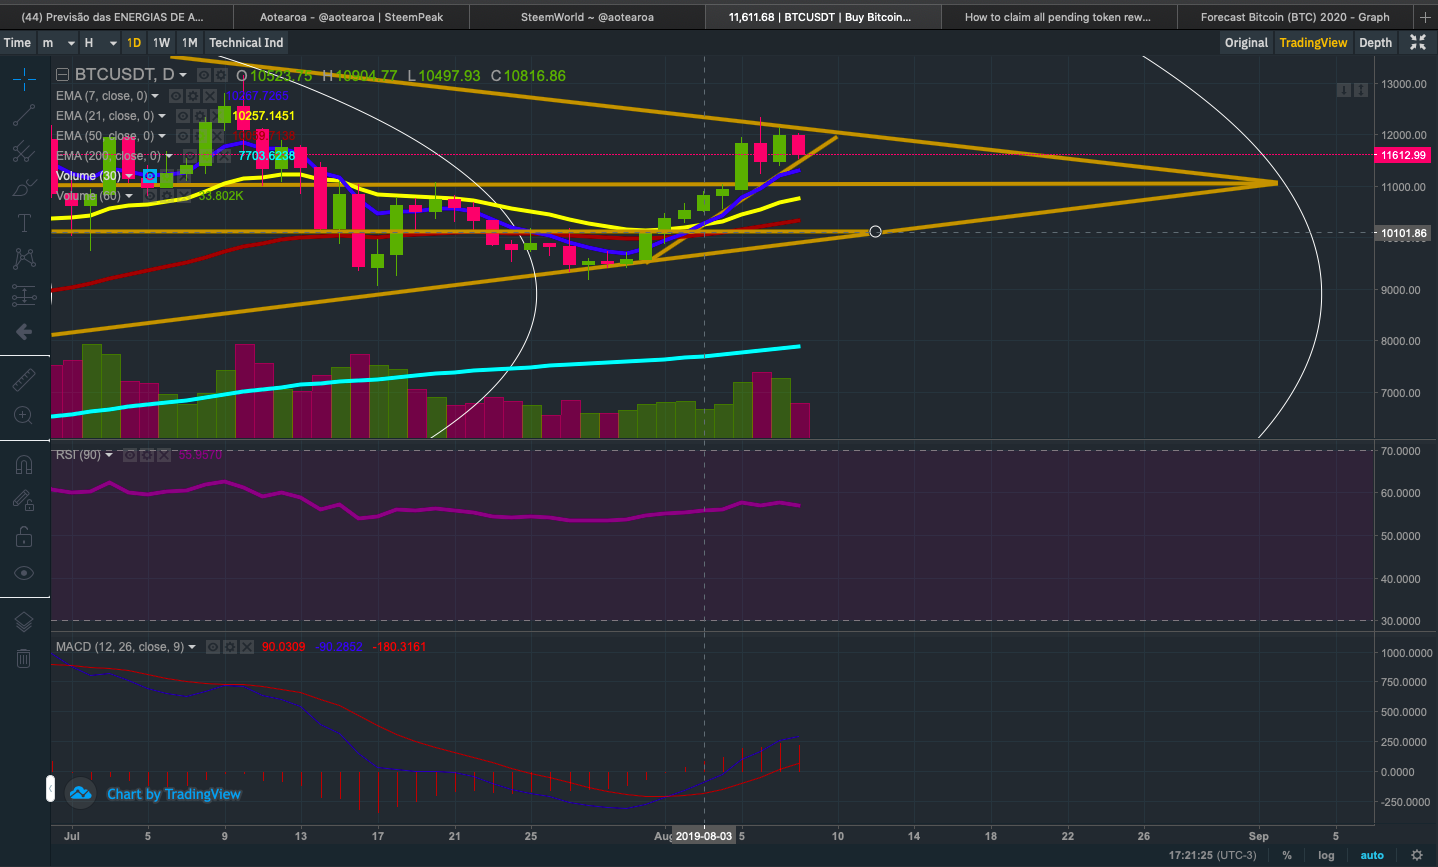Toggle hide all drawings eye in sidebar

24,573
